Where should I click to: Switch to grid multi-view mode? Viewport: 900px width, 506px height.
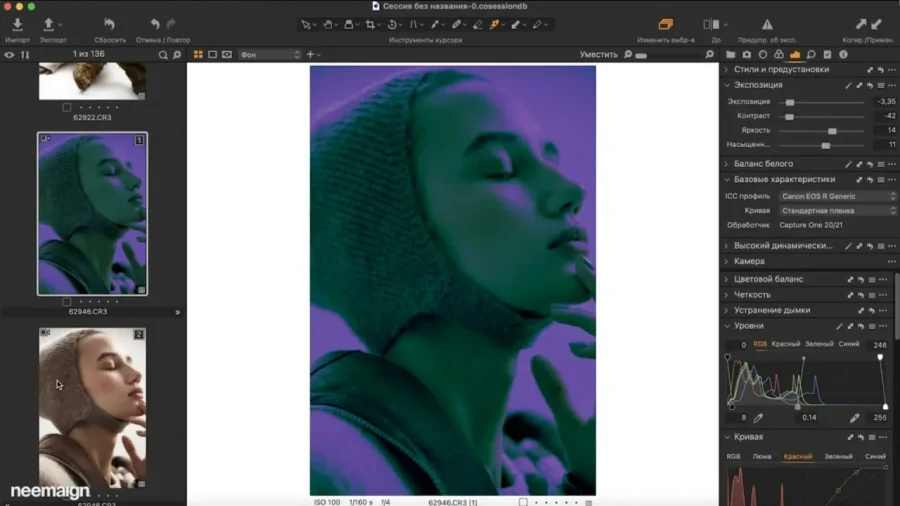[x=198, y=55]
